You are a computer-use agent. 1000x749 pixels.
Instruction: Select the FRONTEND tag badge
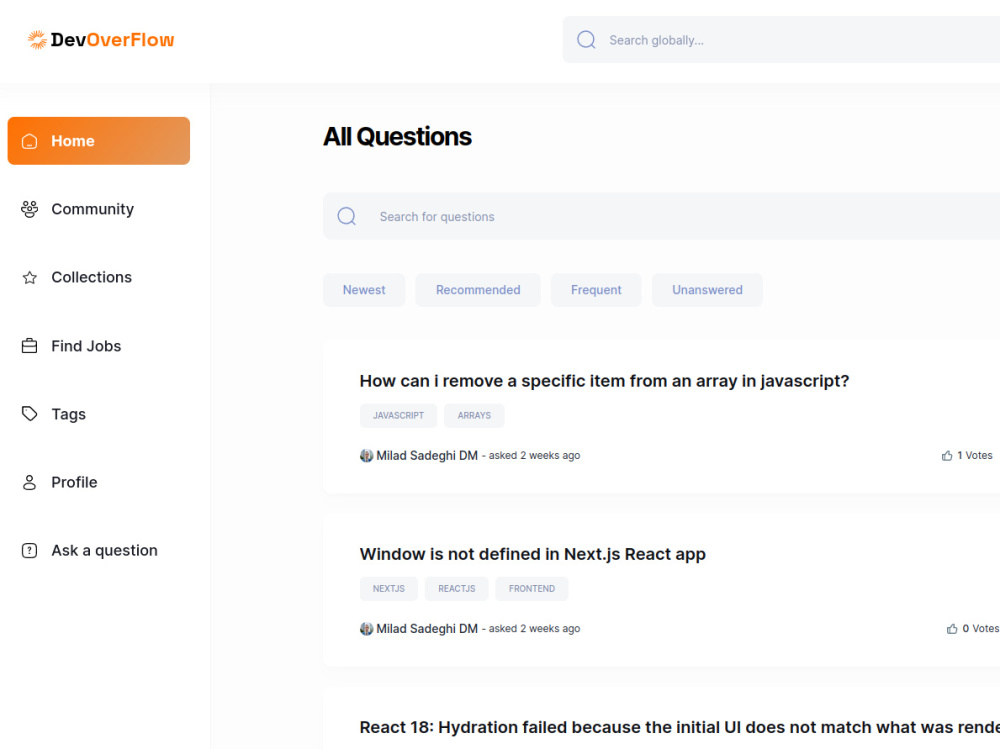(532, 589)
